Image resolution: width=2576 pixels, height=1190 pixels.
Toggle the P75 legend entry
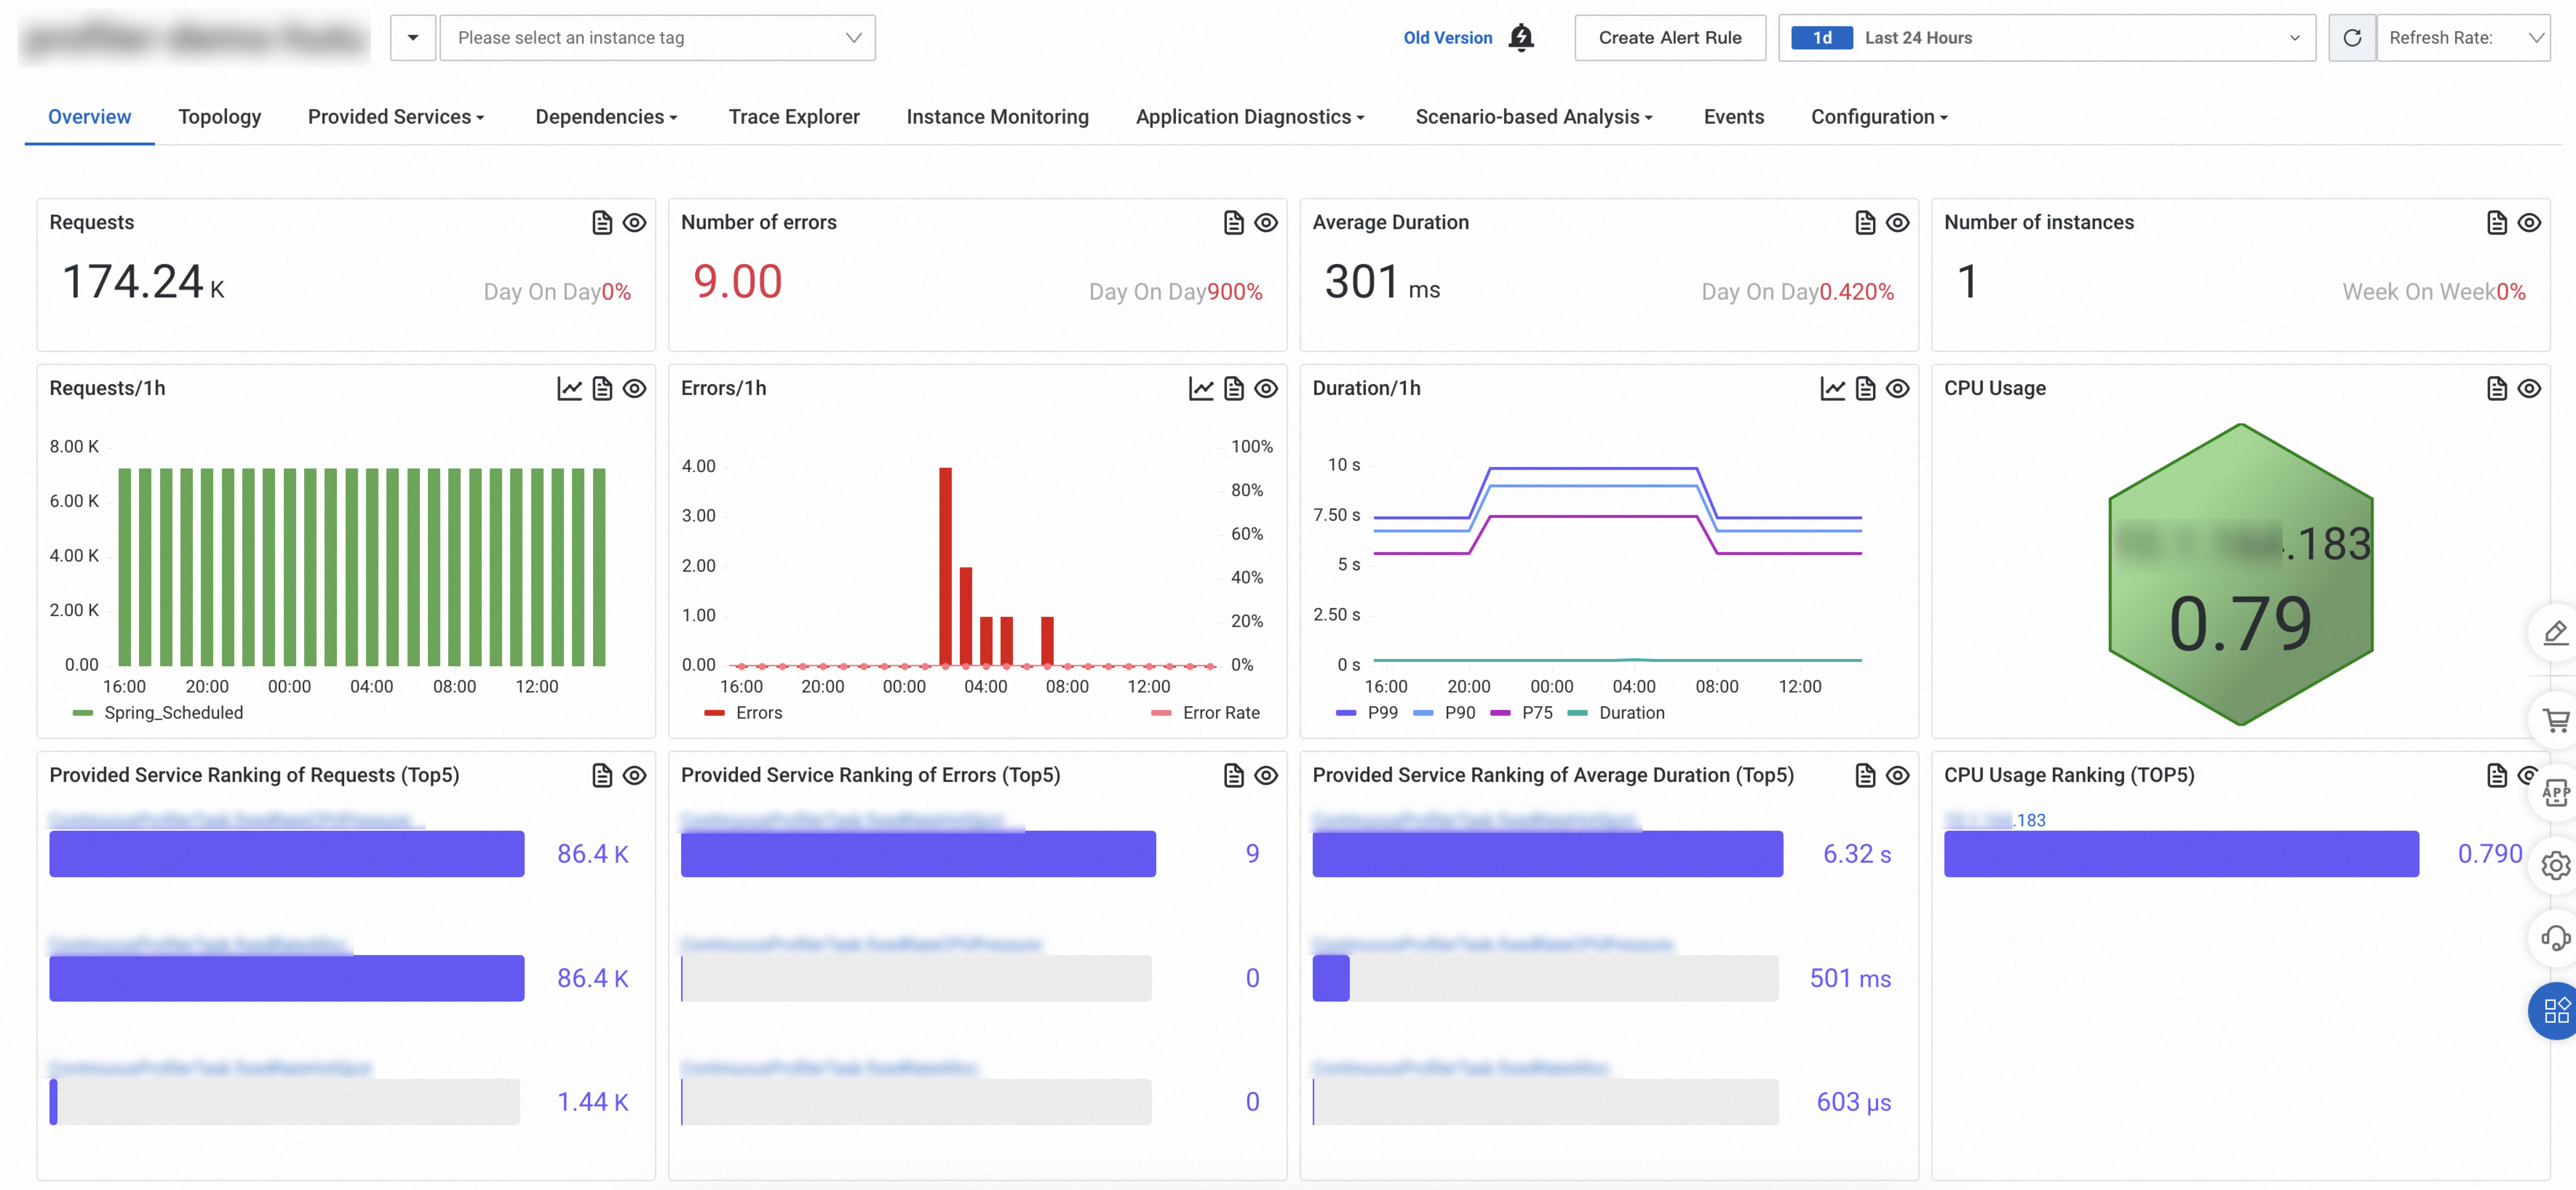1521,712
